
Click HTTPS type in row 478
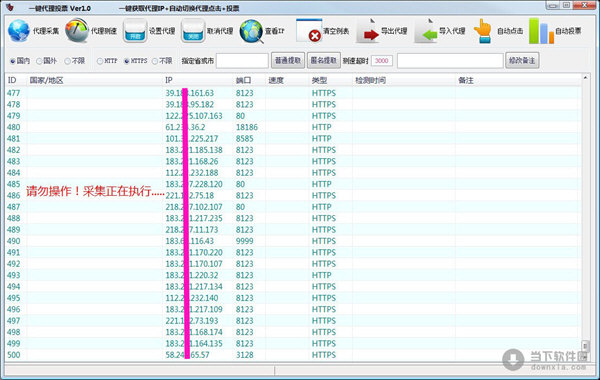coord(324,104)
